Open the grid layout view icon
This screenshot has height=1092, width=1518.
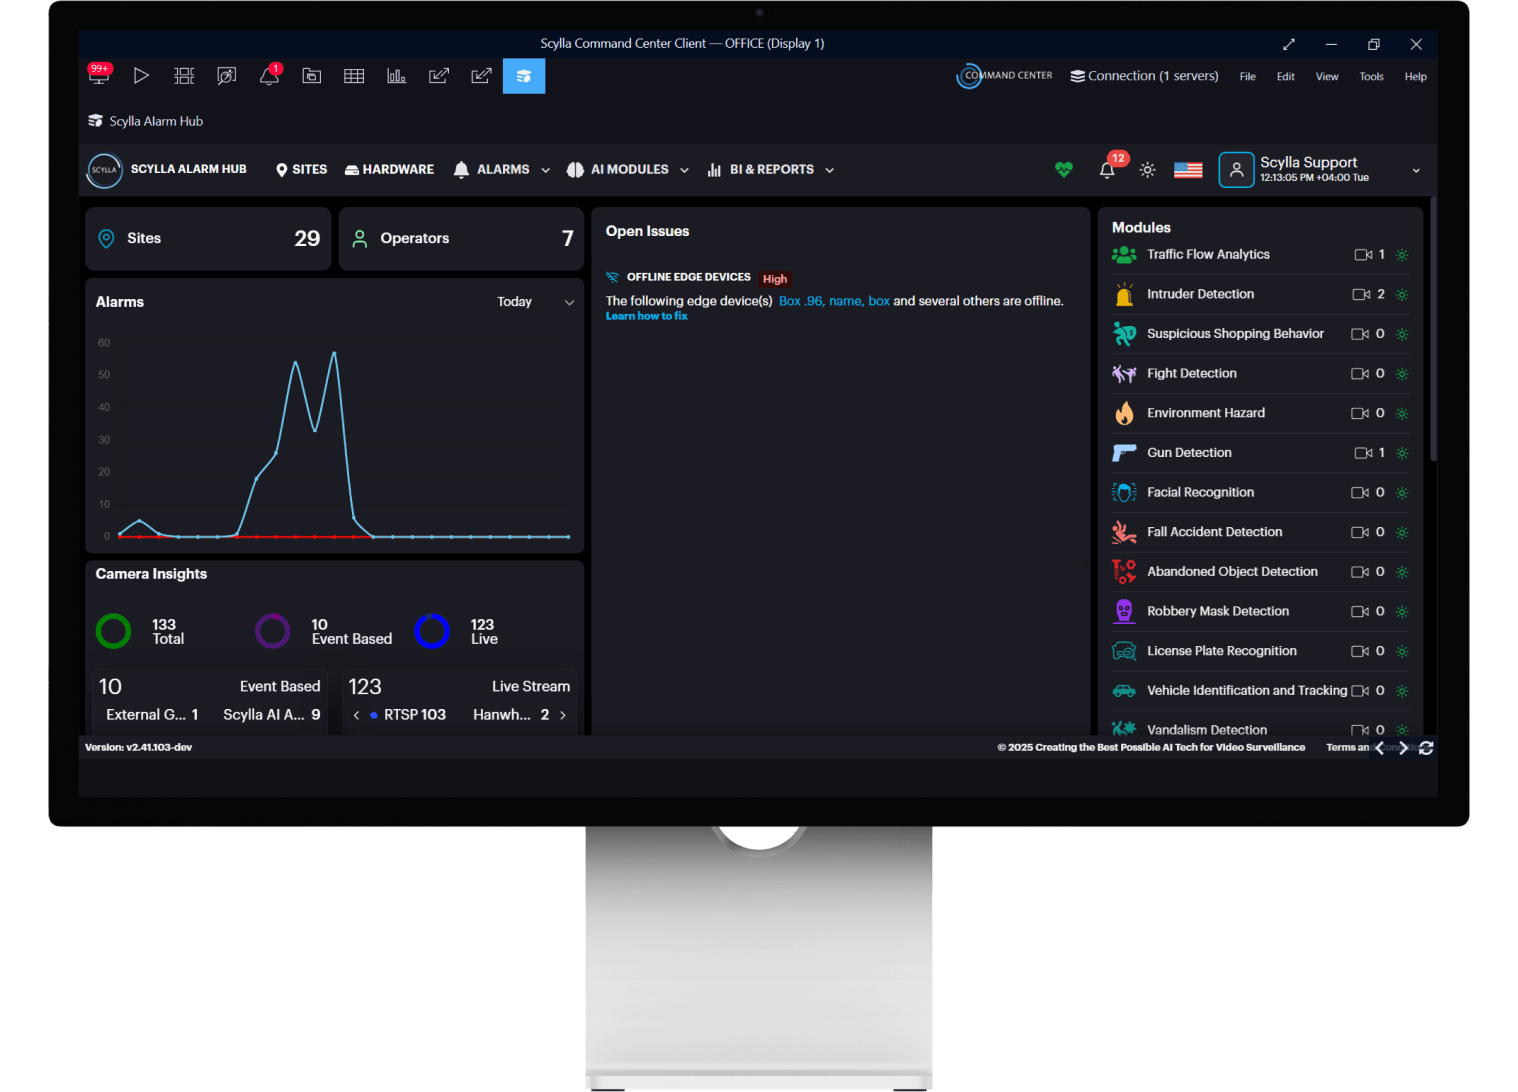point(184,76)
